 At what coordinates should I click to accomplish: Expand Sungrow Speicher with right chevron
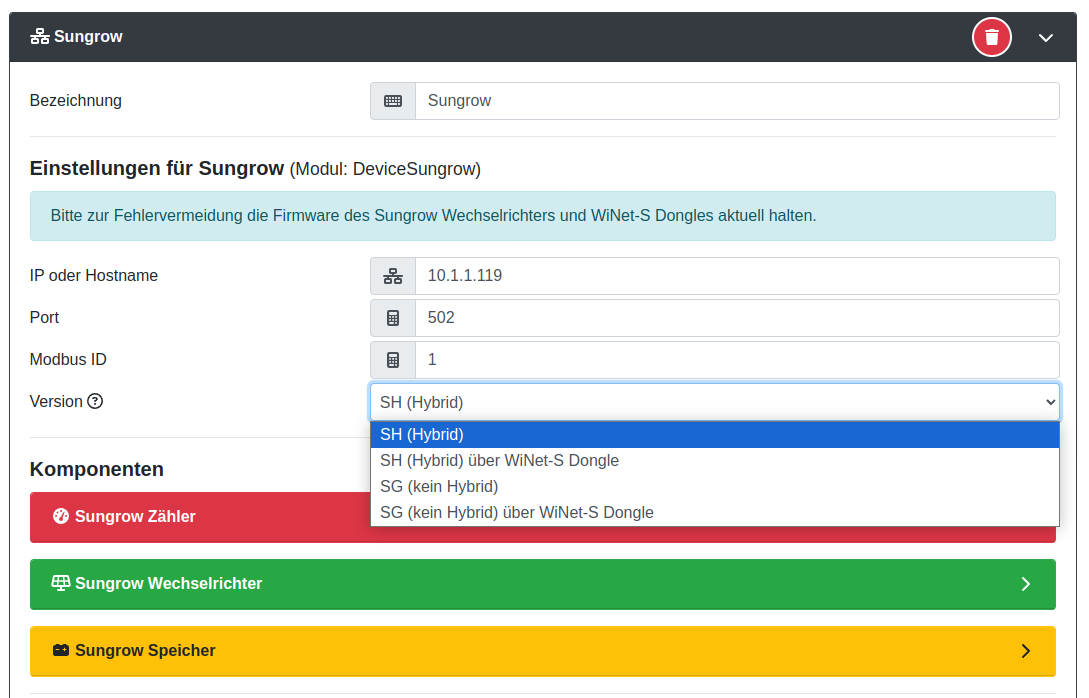(x=1026, y=651)
